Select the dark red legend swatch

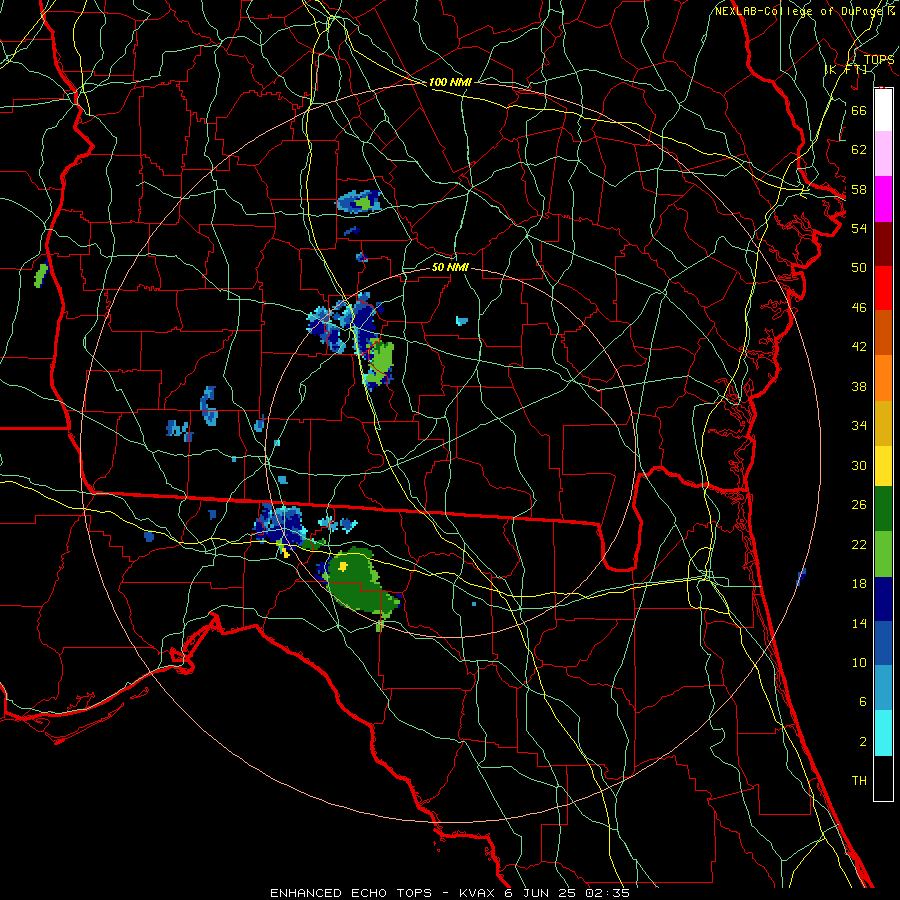883,244
